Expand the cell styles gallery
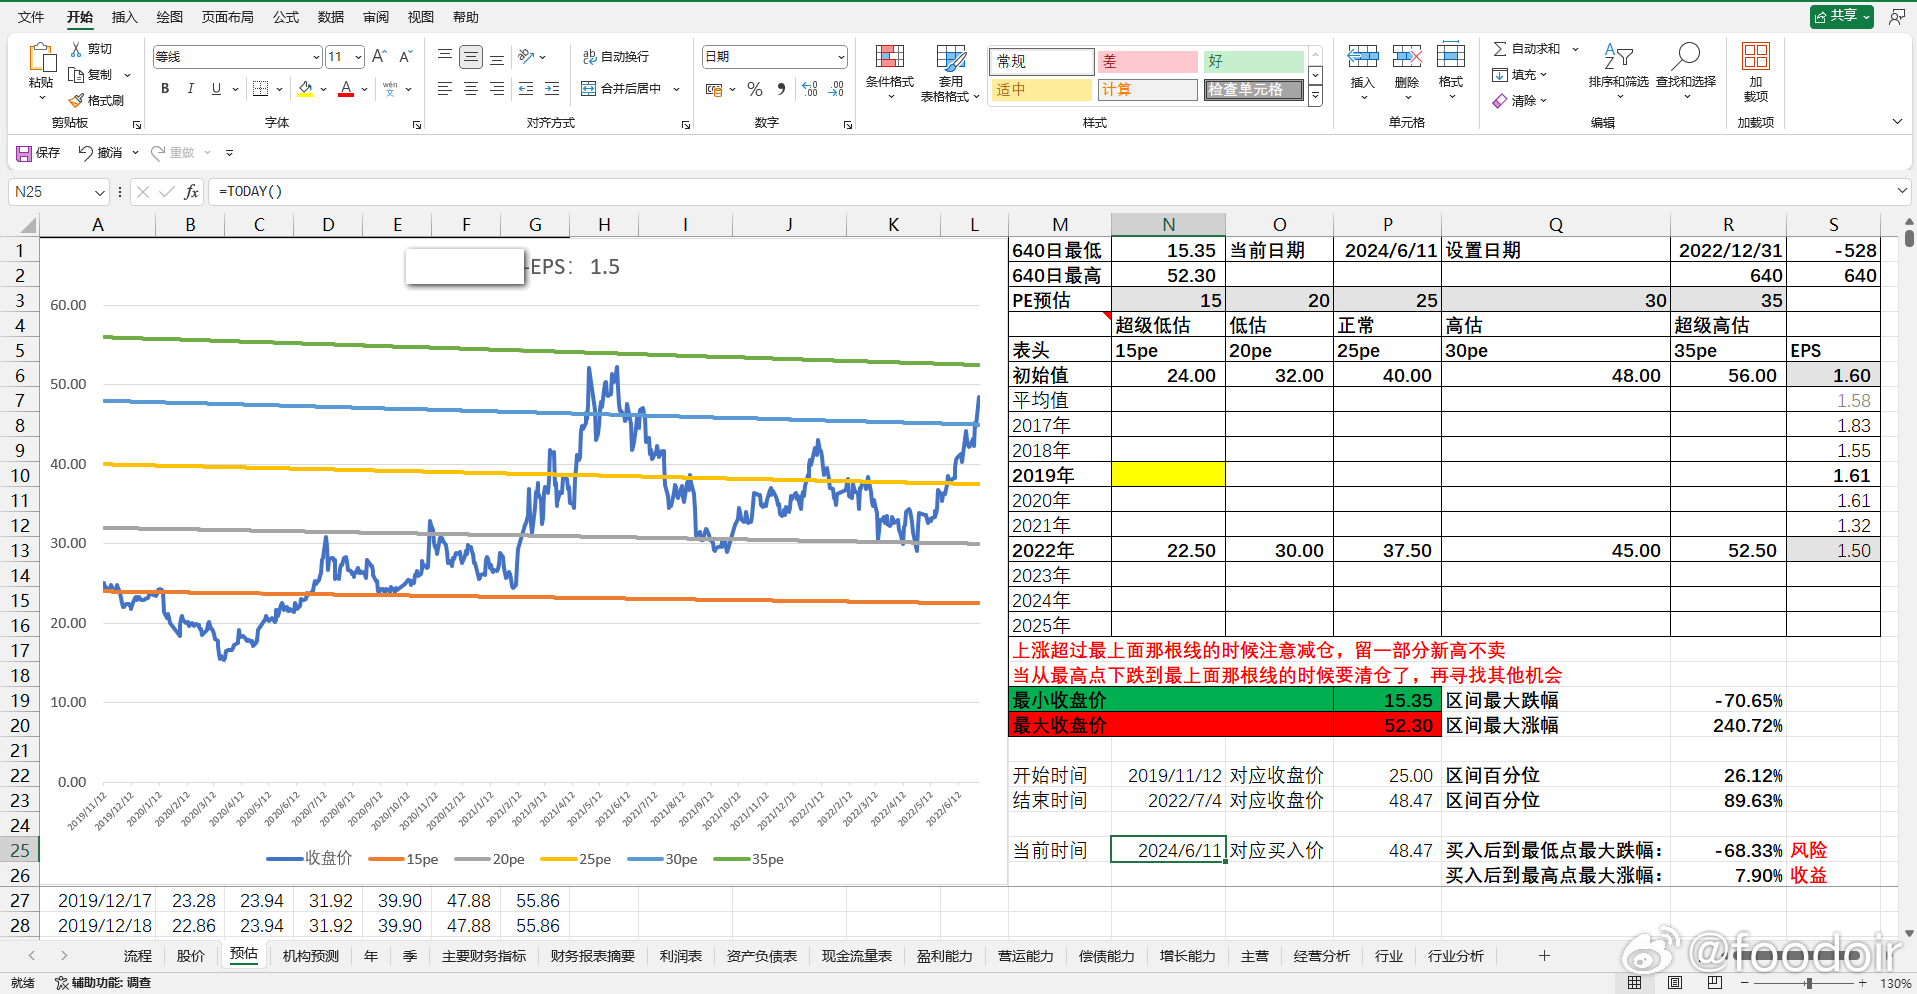Image resolution: width=1917 pixels, height=994 pixels. pyautogui.click(x=1316, y=96)
